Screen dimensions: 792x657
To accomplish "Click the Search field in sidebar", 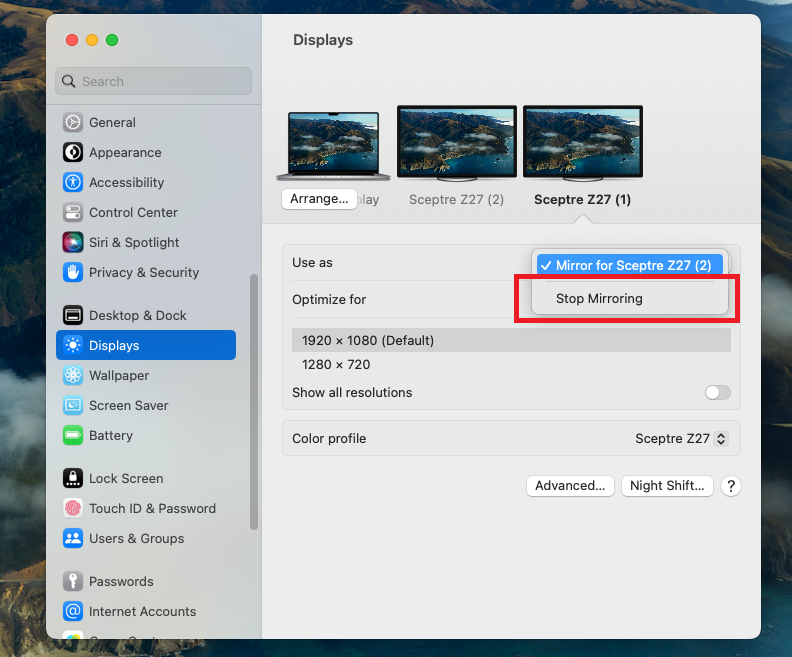I will pyautogui.click(x=154, y=81).
